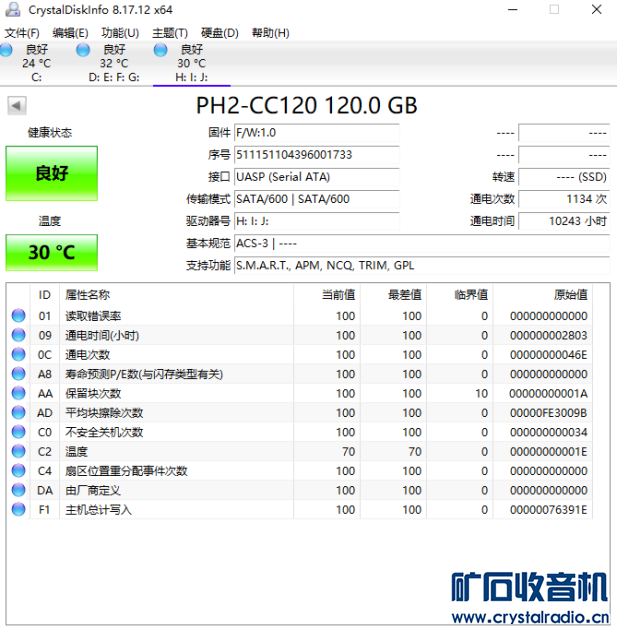
Task: Click the ID column header
Action: 45,295
